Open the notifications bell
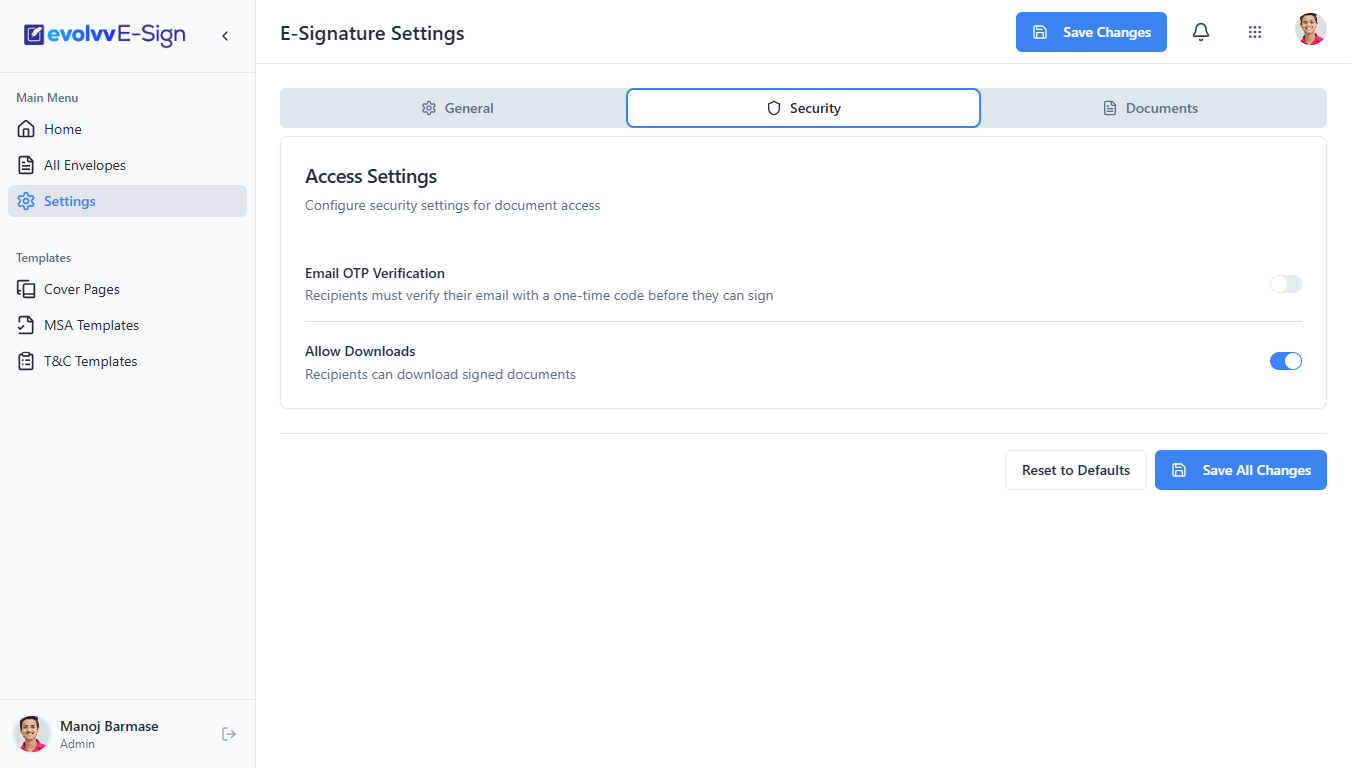 (1201, 32)
